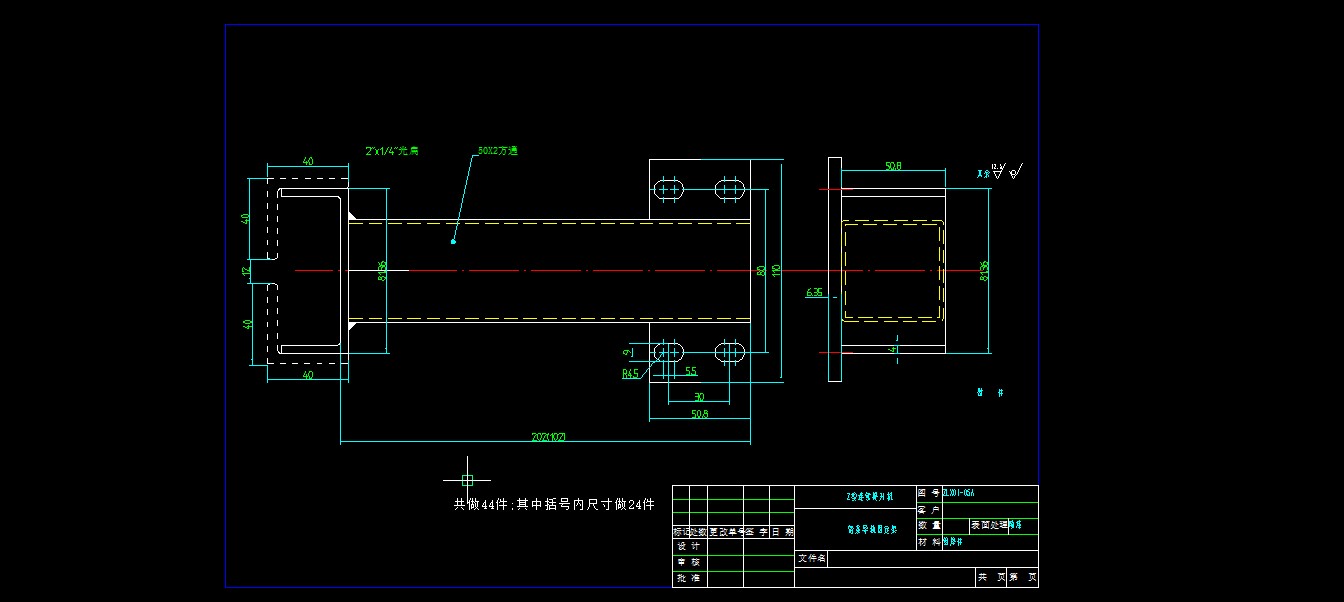Click the 6.35 thickness dimension
1344x602 pixels.
click(x=815, y=293)
